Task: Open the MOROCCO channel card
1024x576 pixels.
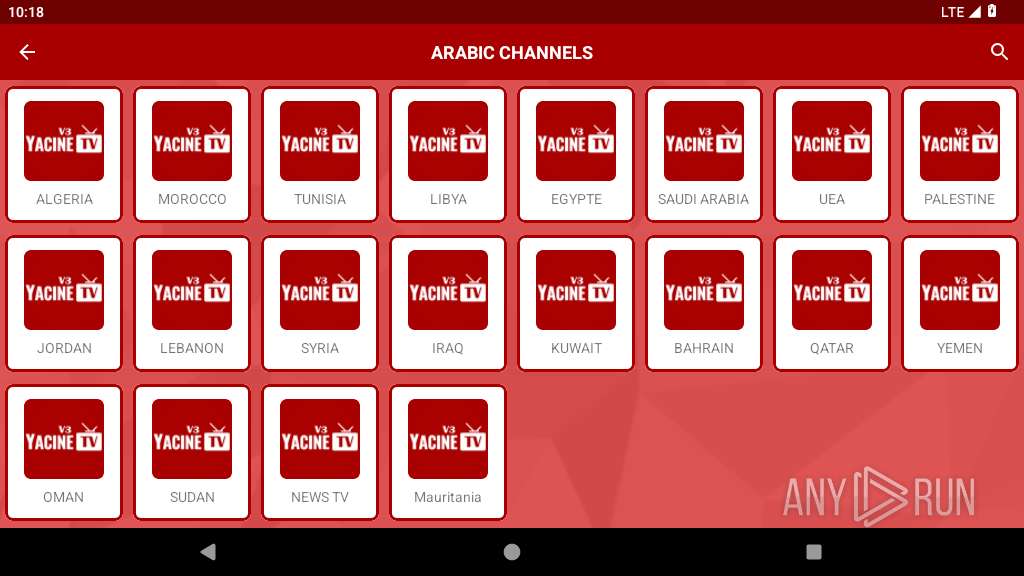Action: click(x=192, y=154)
